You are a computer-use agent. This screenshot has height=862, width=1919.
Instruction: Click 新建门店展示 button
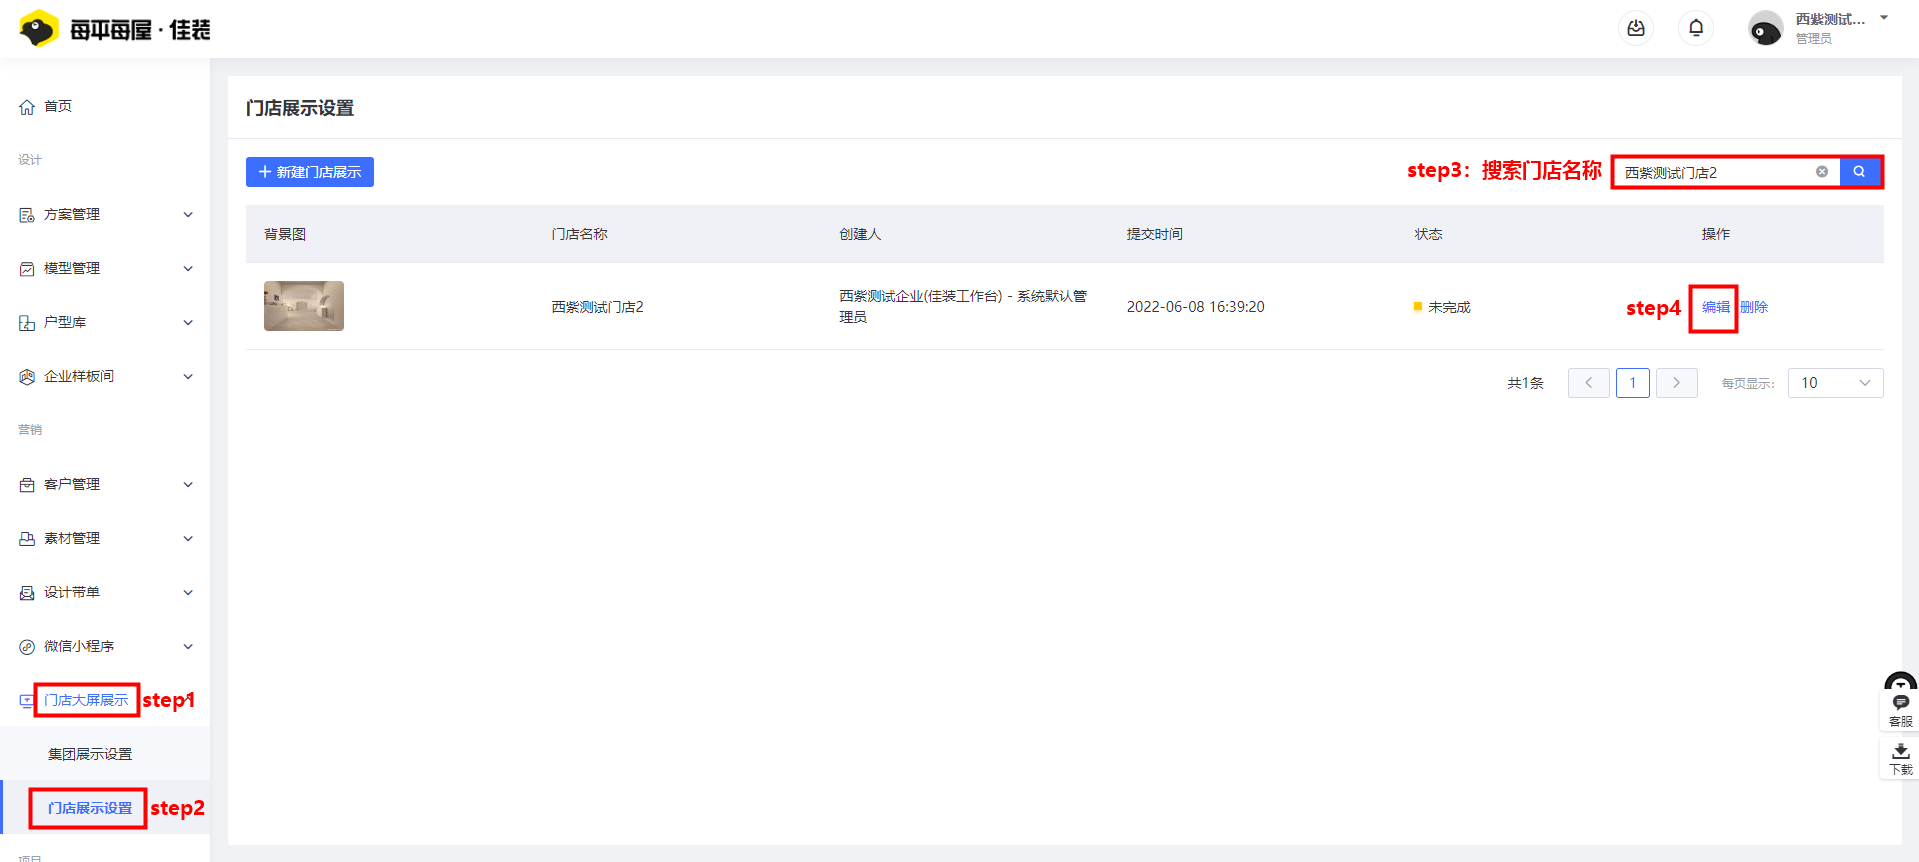310,172
